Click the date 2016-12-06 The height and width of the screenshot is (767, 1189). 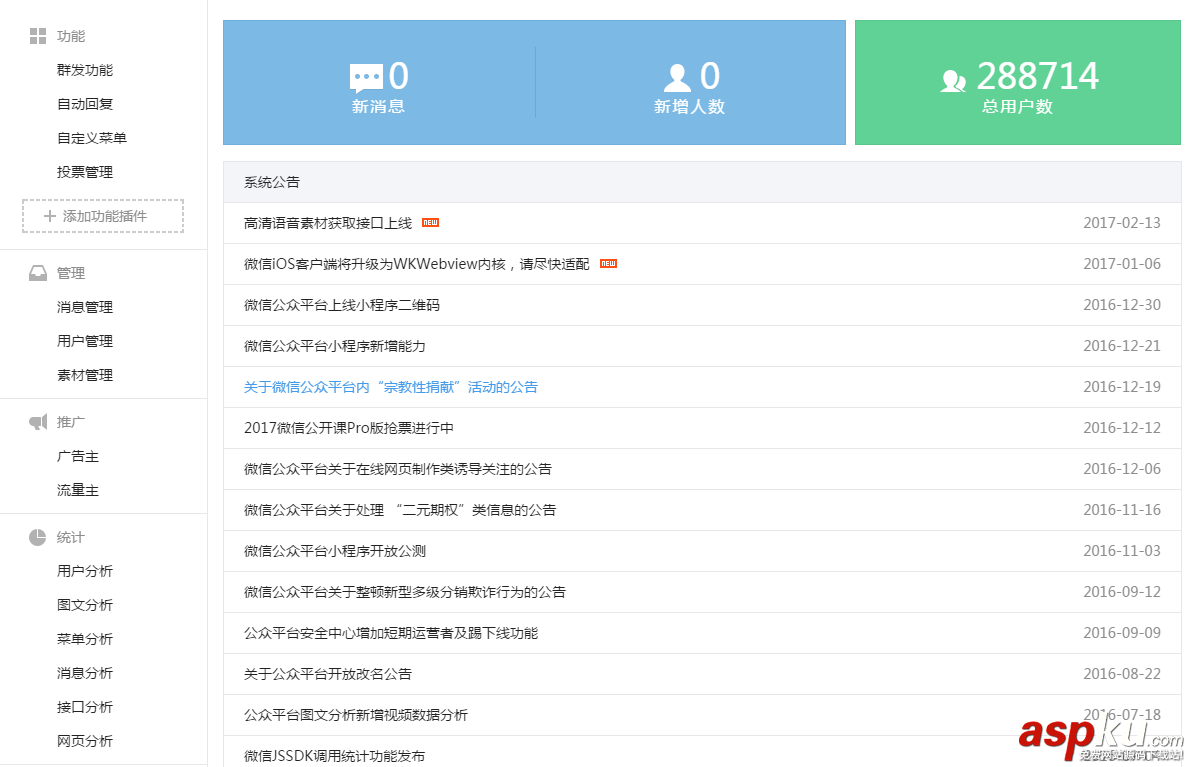point(1122,469)
